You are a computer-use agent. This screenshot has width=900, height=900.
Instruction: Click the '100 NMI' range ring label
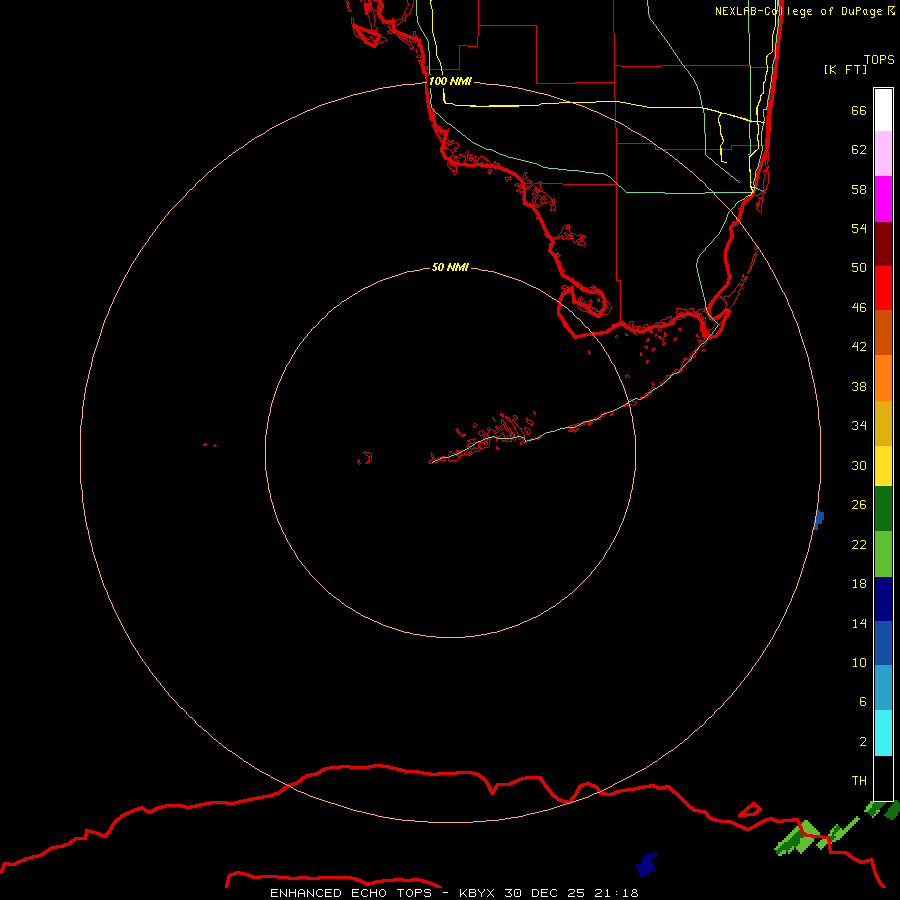pos(450,81)
